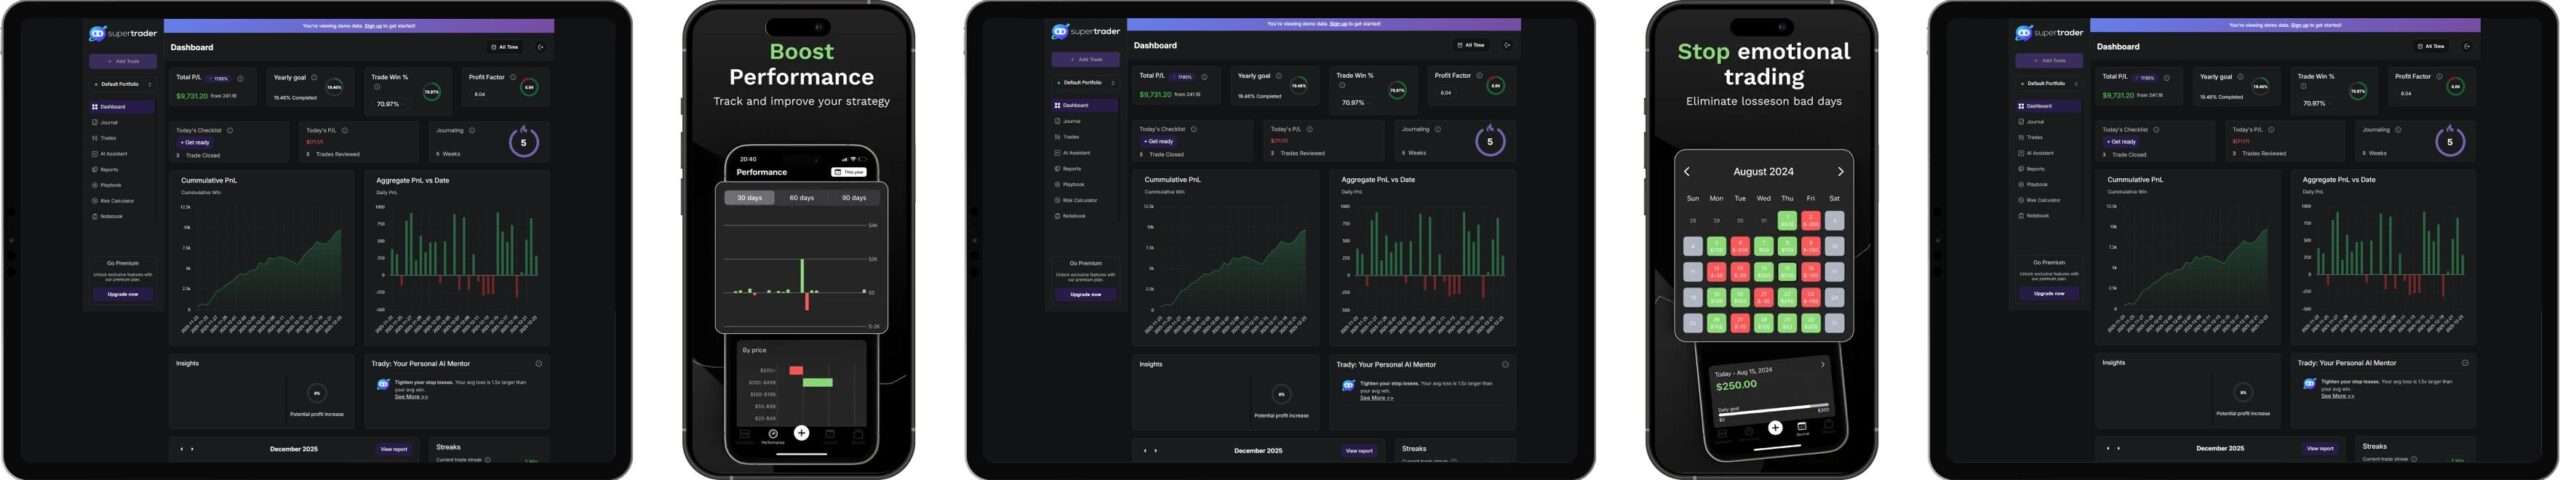Go to next month after August 2024

tap(1840, 172)
